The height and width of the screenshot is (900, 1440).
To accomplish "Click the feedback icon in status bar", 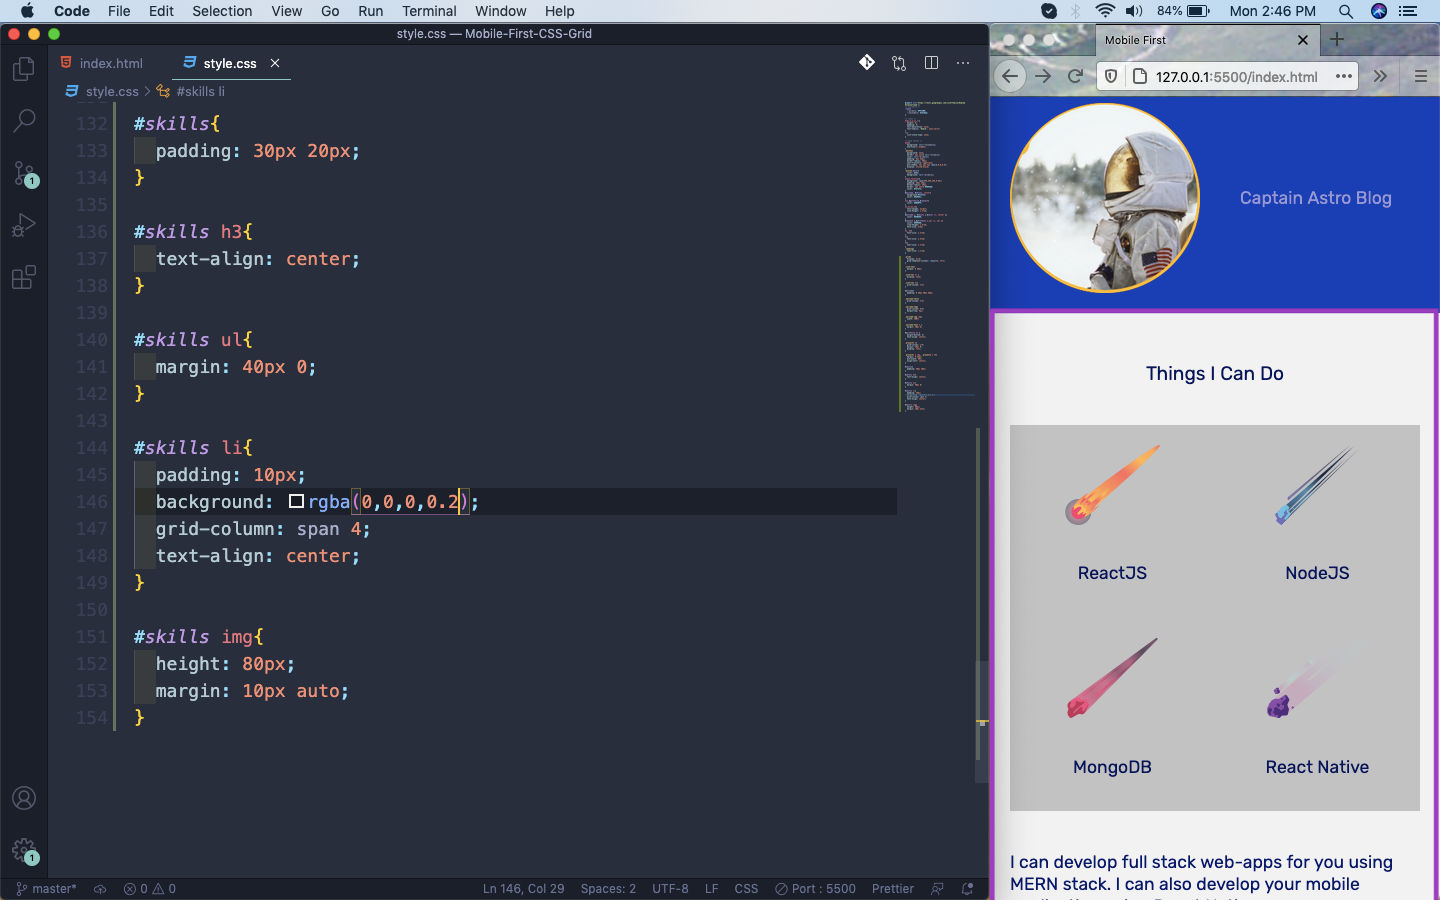I will tap(937, 889).
